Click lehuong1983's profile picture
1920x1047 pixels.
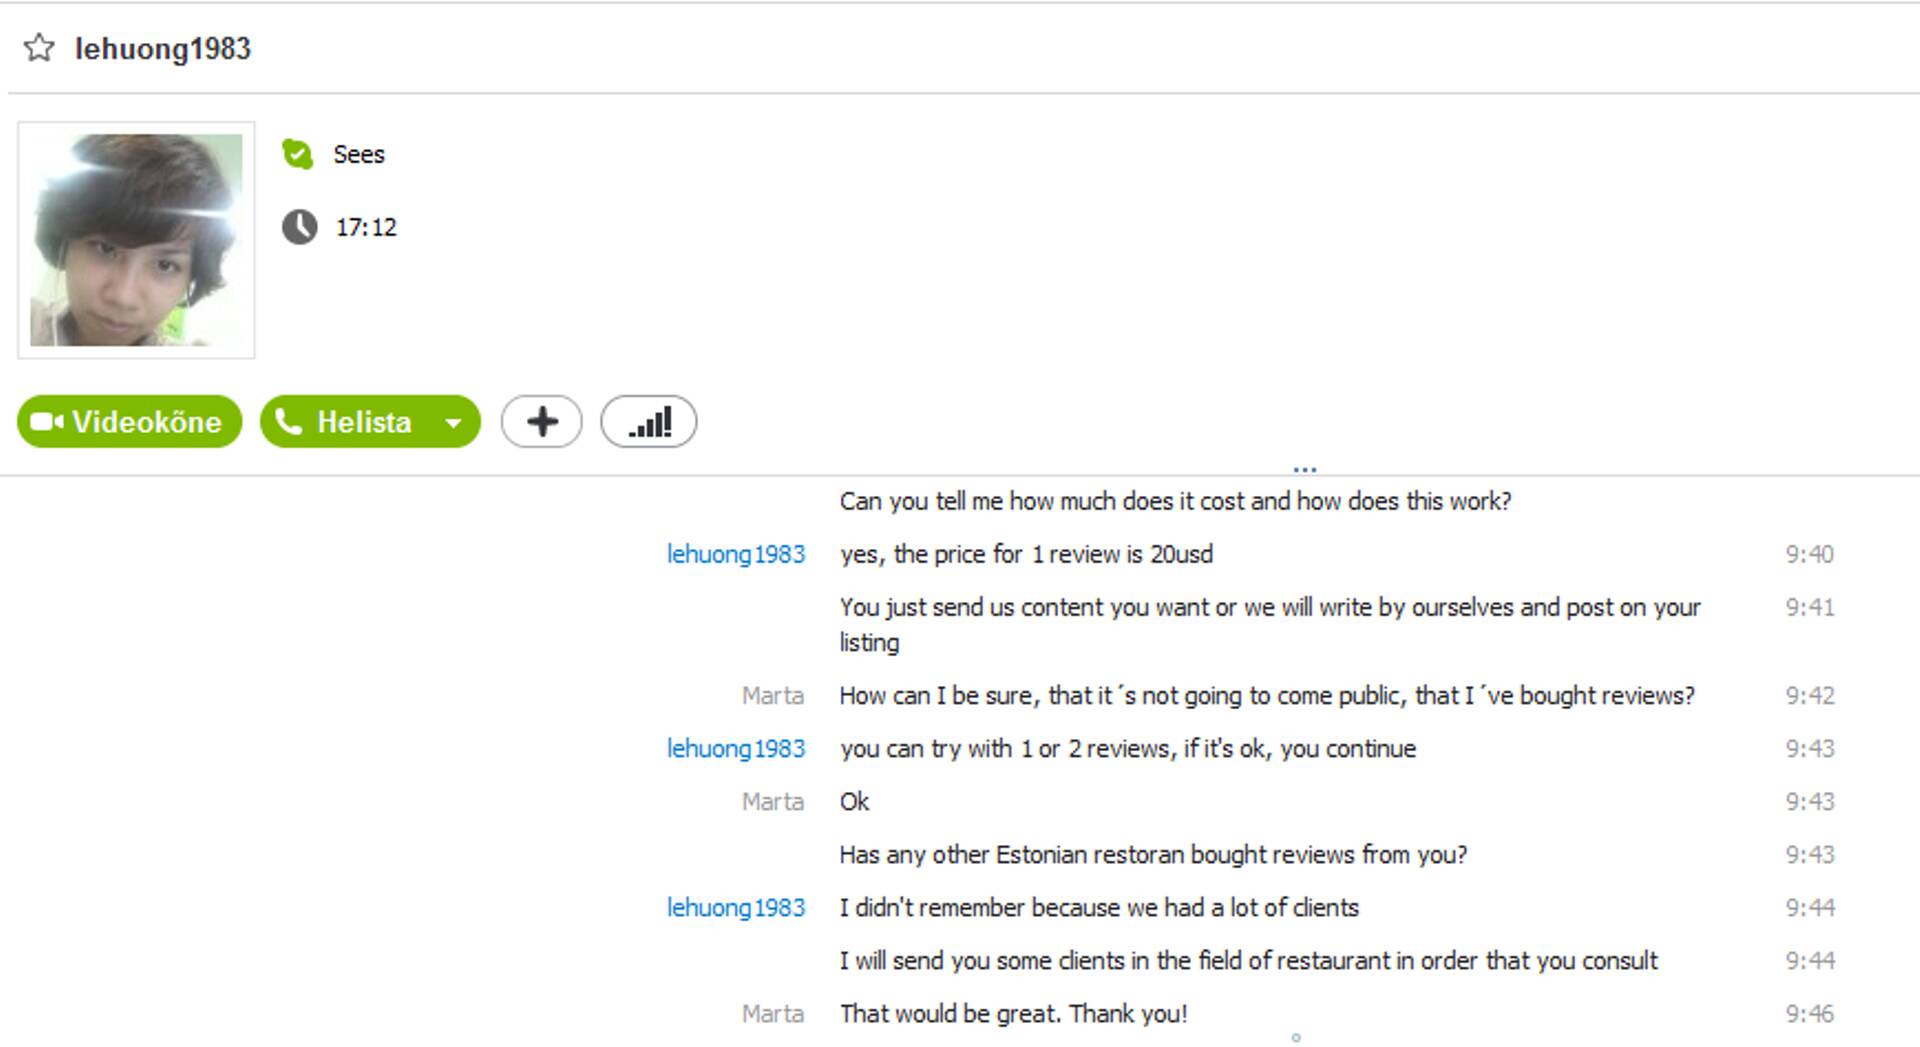click(x=136, y=240)
